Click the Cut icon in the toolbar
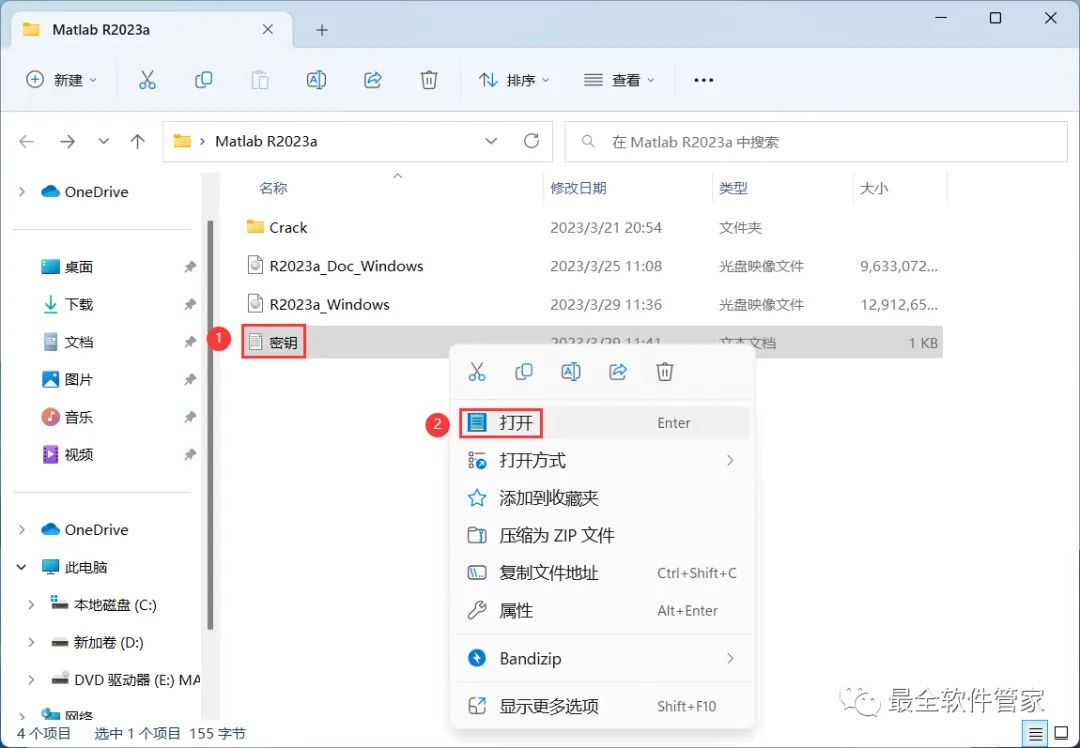The height and width of the screenshot is (748, 1080). point(147,80)
